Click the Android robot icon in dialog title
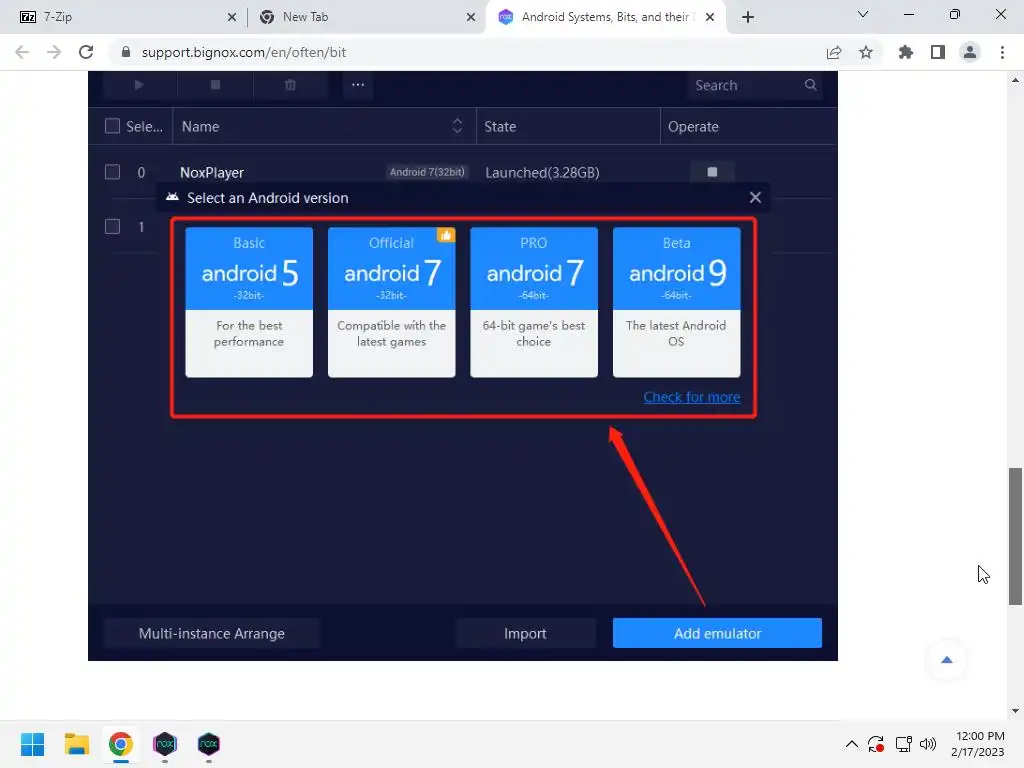 (172, 197)
